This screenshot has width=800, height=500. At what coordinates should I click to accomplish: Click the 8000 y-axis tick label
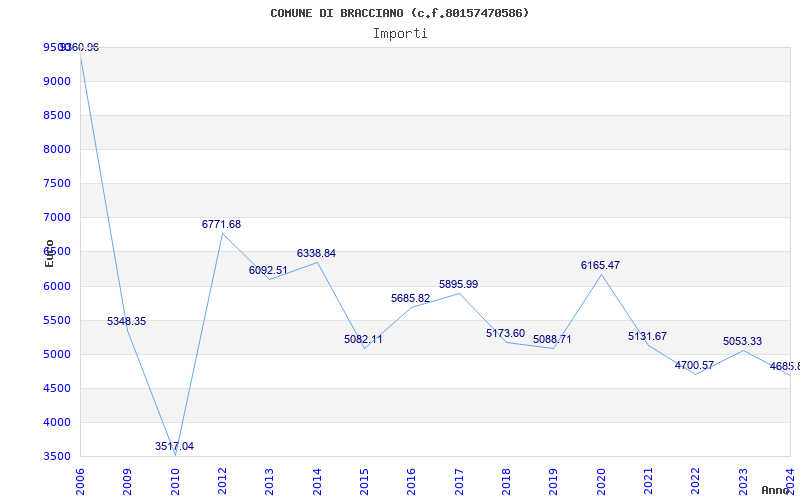point(57,149)
